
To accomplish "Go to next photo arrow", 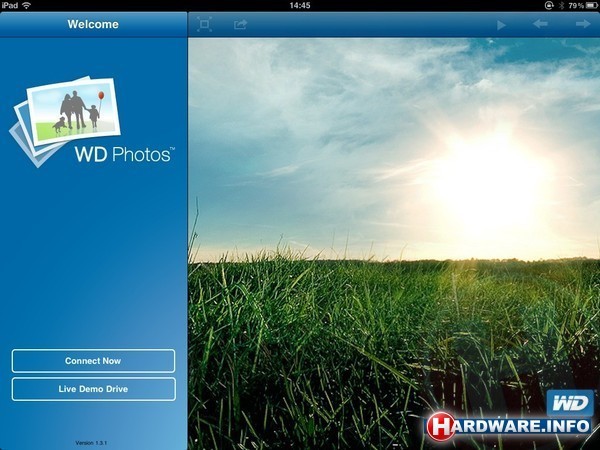I will [x=583, y=24].
